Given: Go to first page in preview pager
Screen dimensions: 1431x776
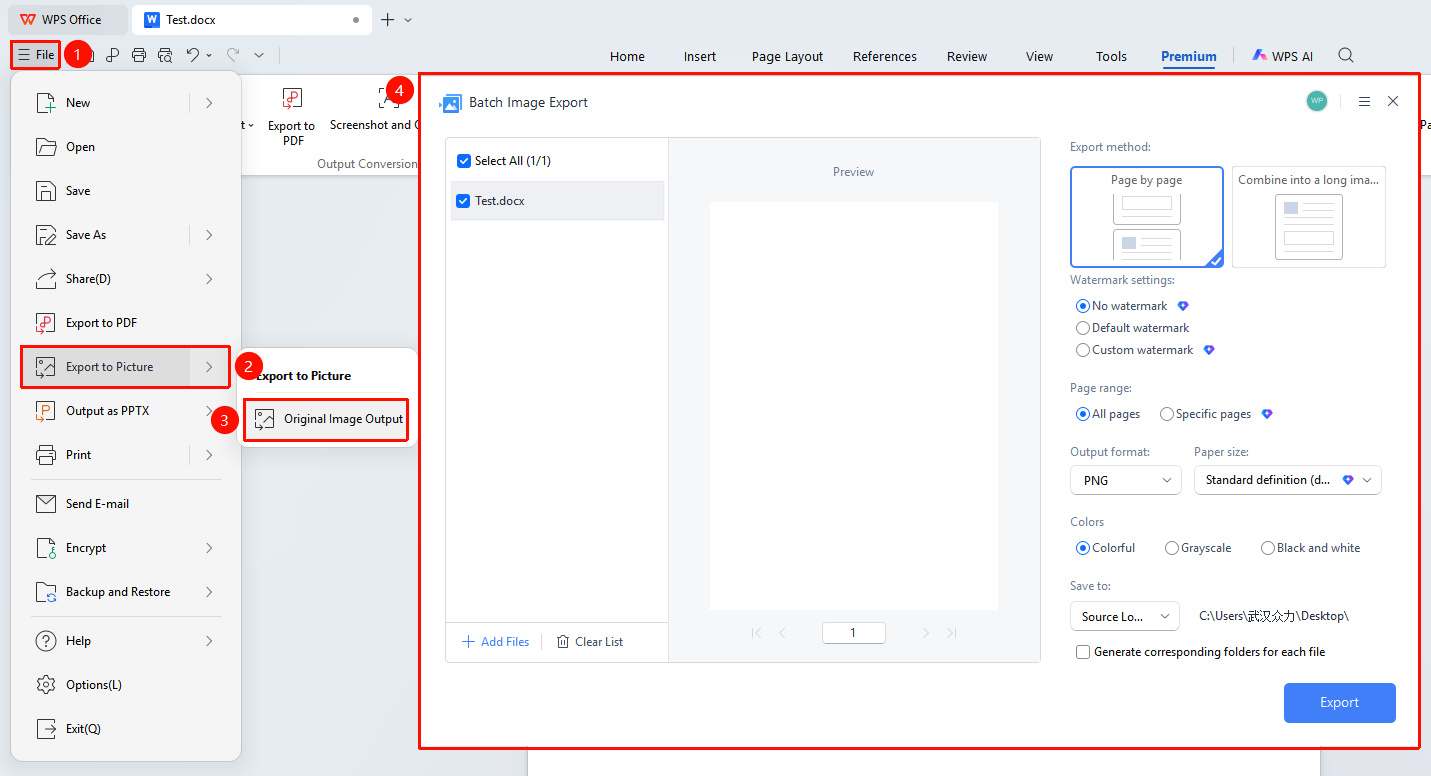Looking at the screenshot, I should (x=756, y=632).
